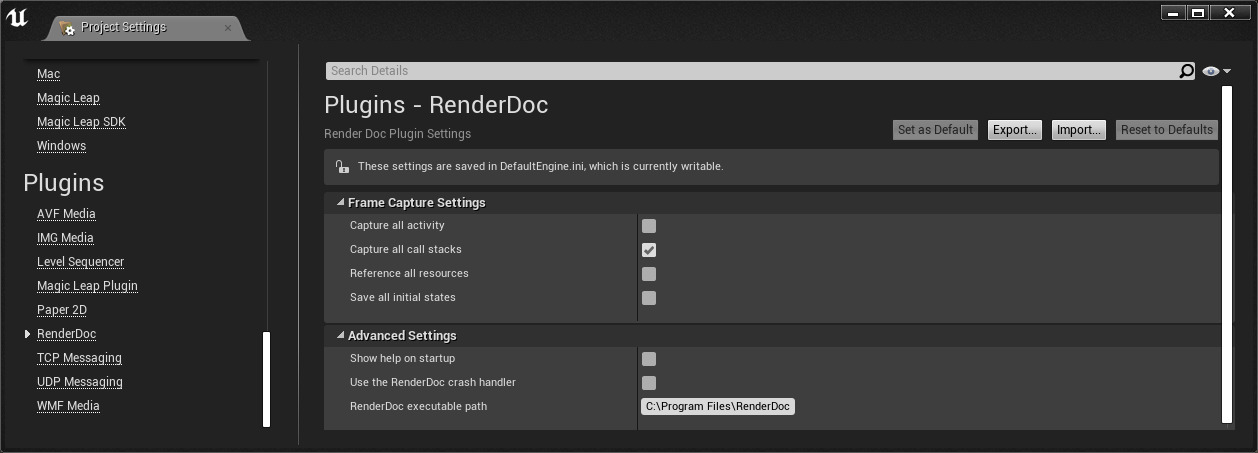This screenshot has width=1258, height=453.
Task: Open Magic Leap Plugin settings
Action: (87, 286)
